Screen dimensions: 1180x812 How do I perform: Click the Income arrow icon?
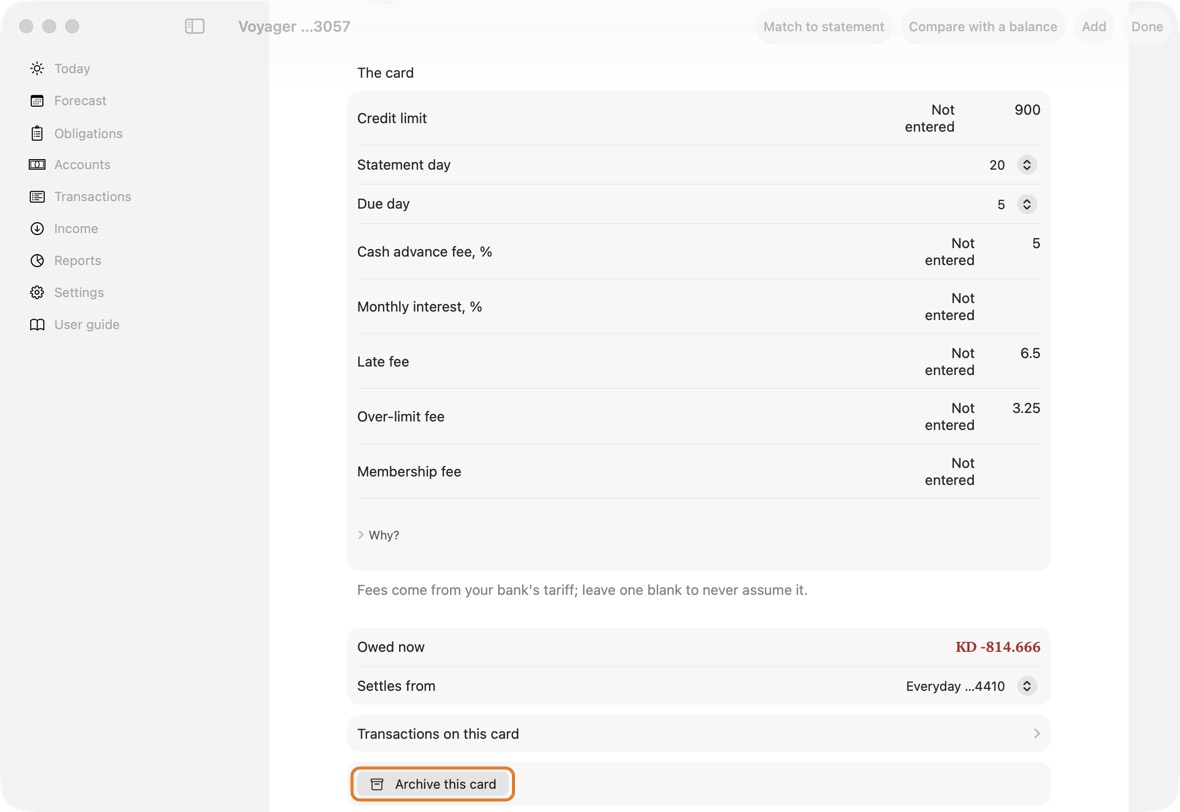coord(37,229)
